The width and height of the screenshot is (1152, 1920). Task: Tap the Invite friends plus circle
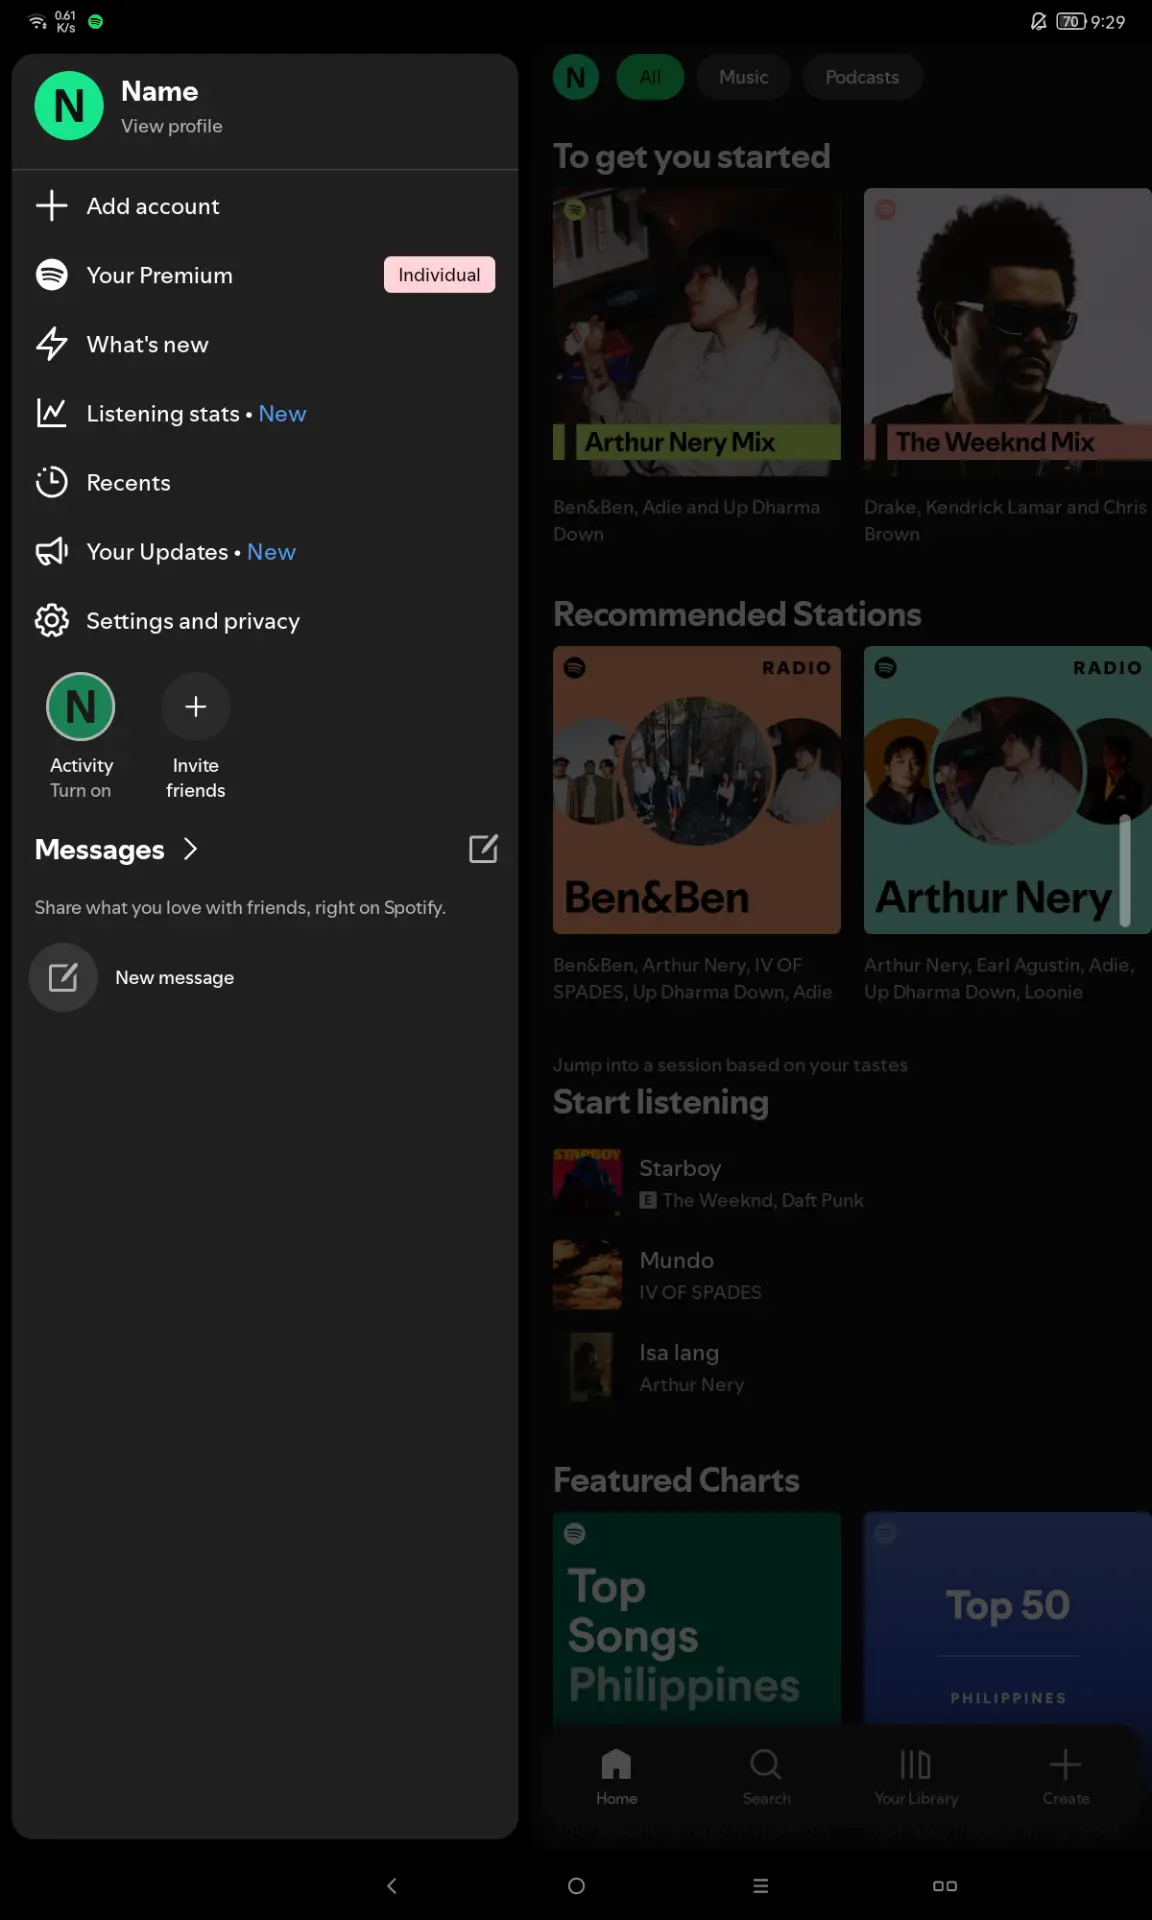pyautogui.click(x=196, y=707)
